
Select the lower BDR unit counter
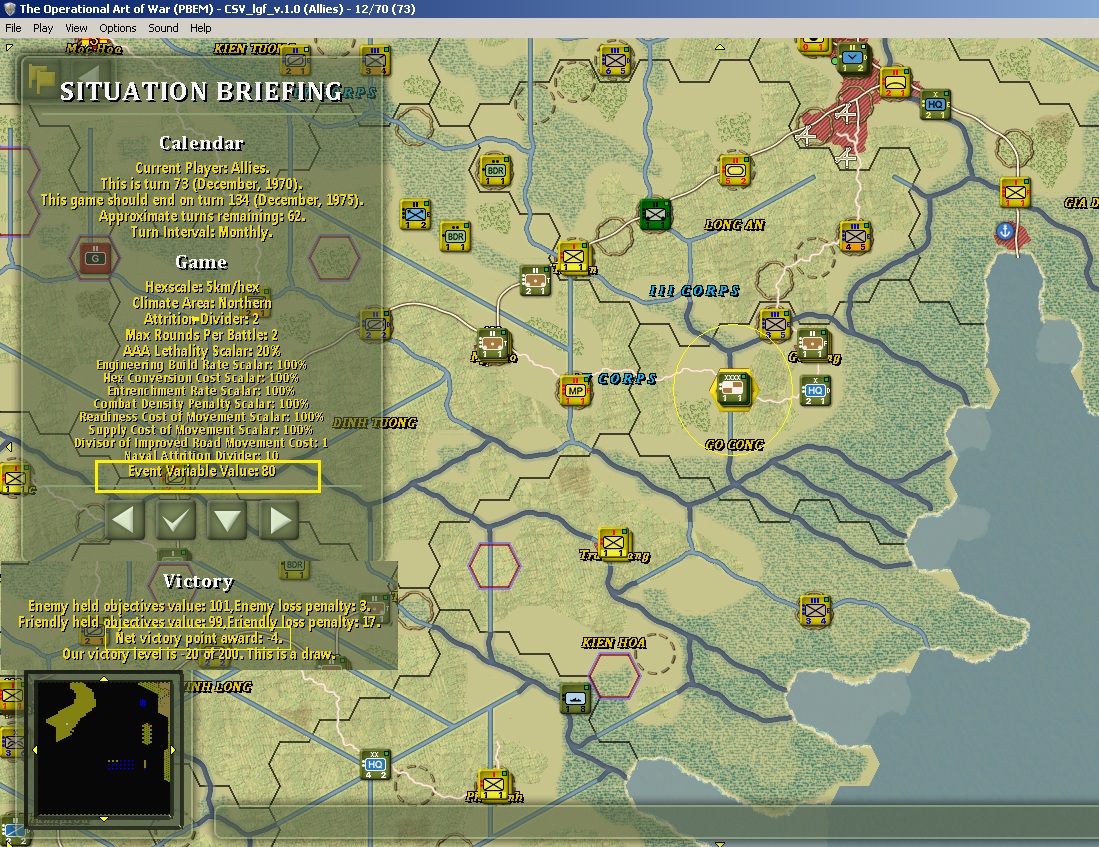(x=456, y=237)
